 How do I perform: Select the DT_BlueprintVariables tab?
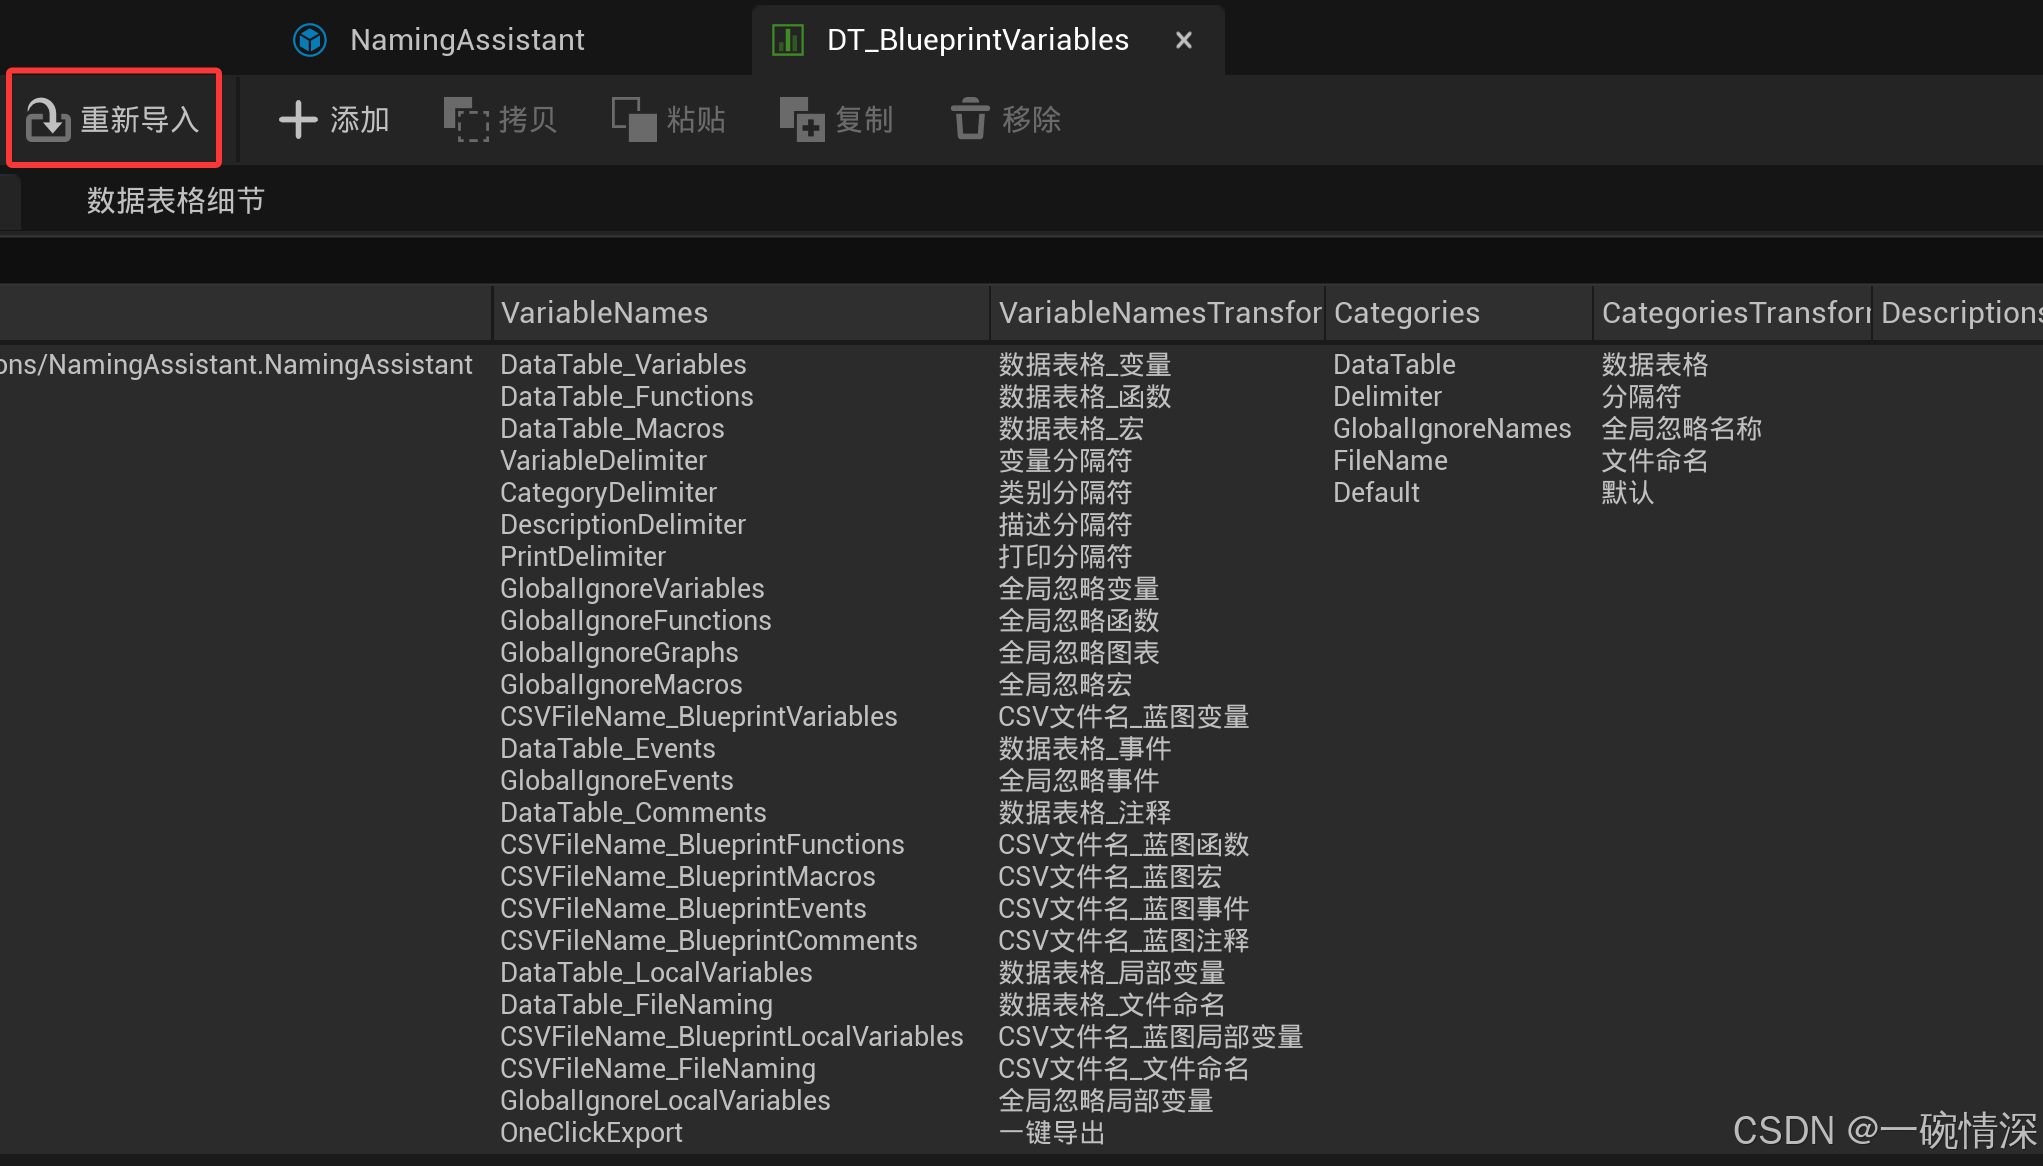click(977, 40)
